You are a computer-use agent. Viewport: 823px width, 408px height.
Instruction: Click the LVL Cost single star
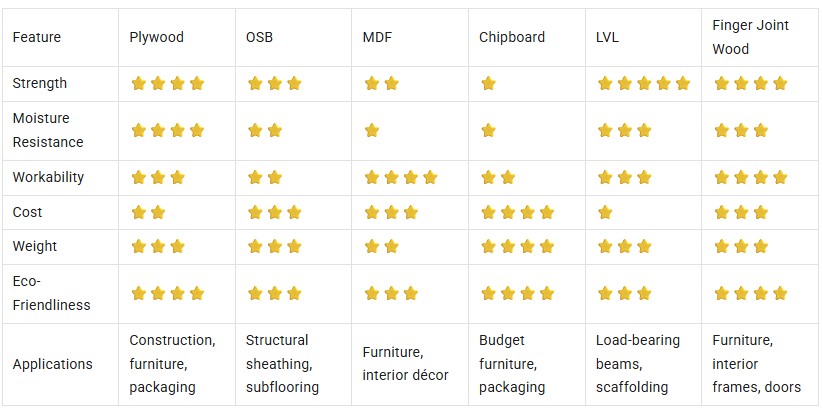[605, 212]
